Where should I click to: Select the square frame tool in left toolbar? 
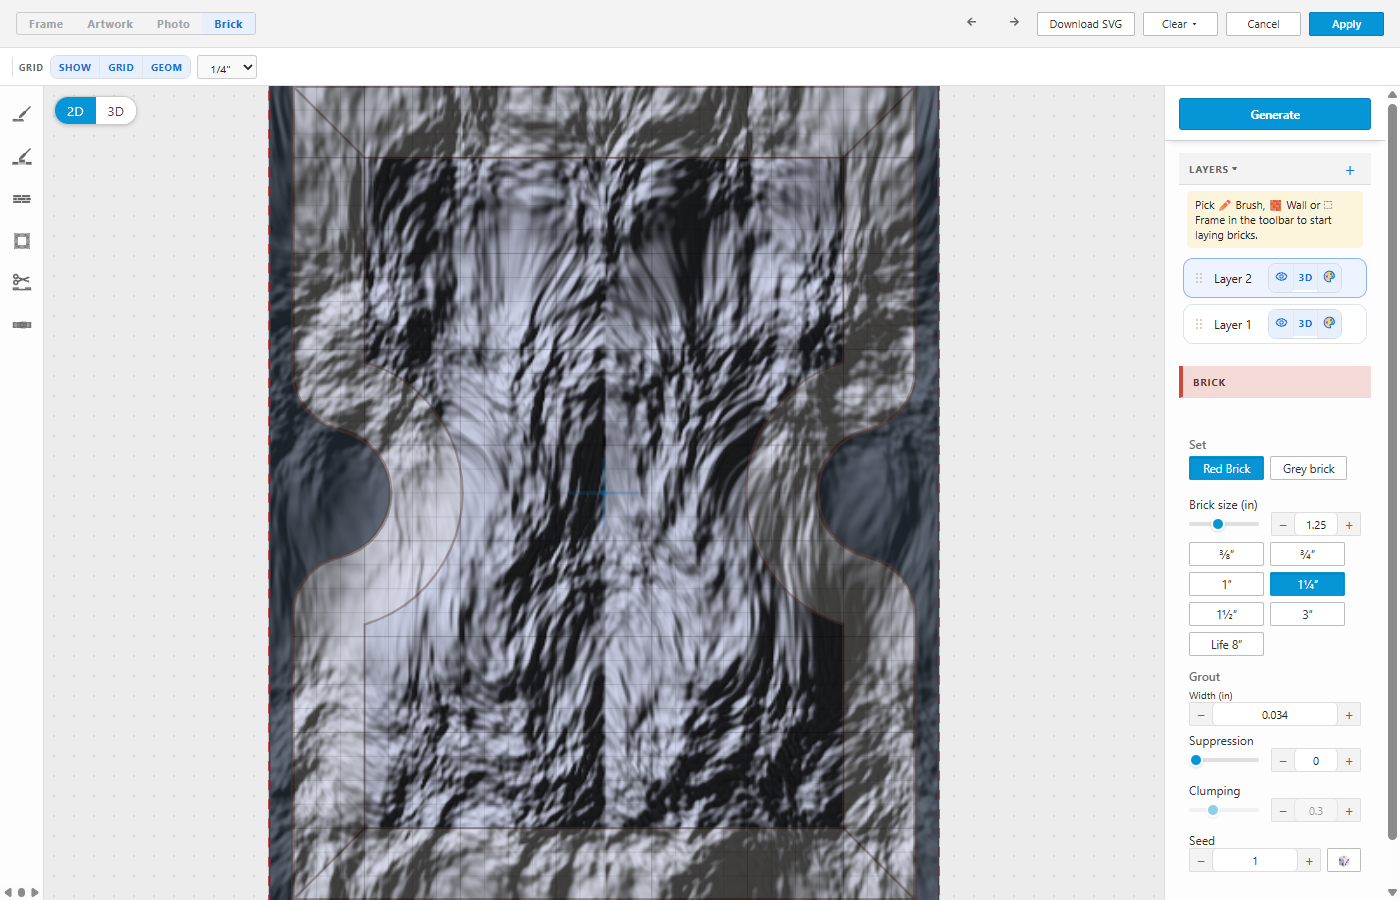22,241
